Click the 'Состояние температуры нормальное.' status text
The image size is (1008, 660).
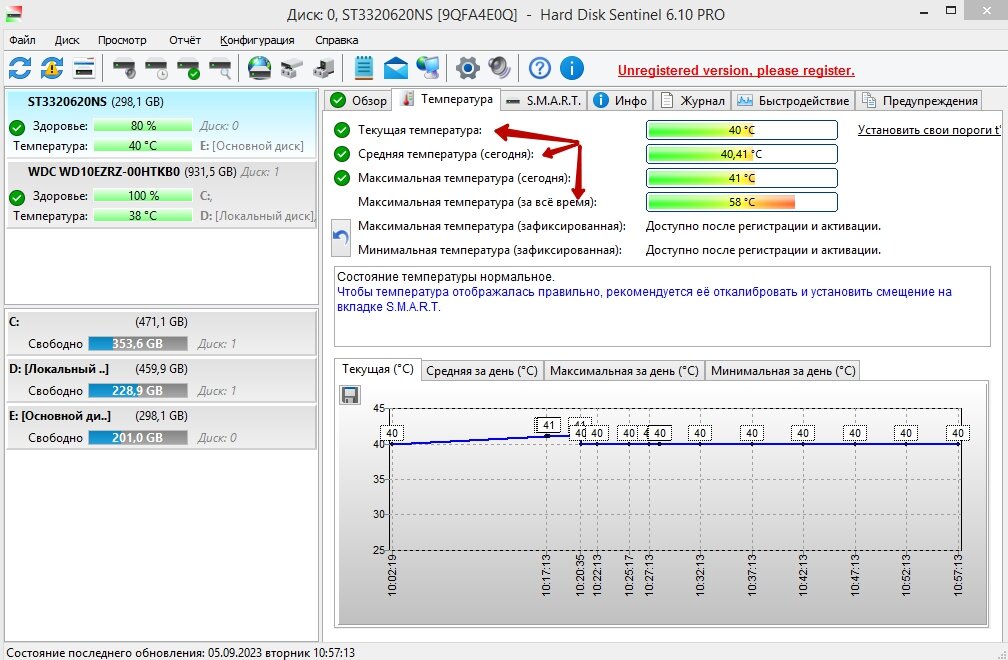coord(446,277)
